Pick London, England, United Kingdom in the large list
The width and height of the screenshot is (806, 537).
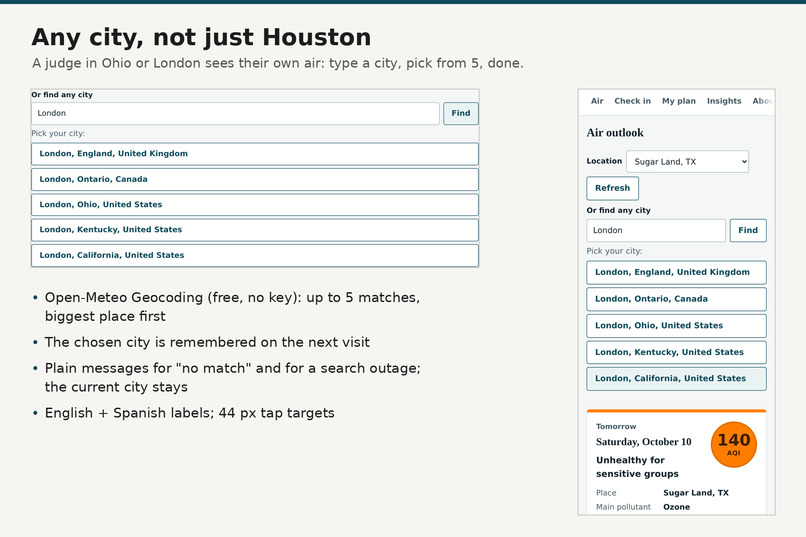pyautogui.click(x=255, y=154)
